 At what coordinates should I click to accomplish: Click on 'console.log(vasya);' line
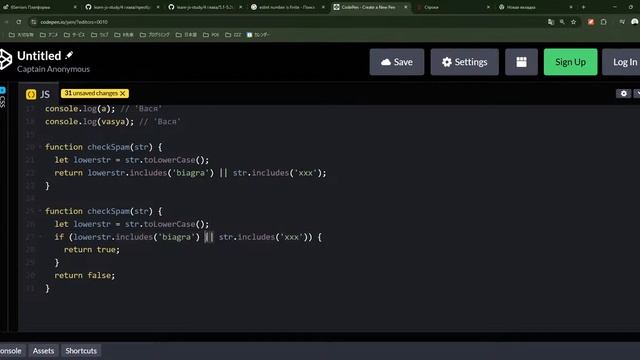point(89,122)
